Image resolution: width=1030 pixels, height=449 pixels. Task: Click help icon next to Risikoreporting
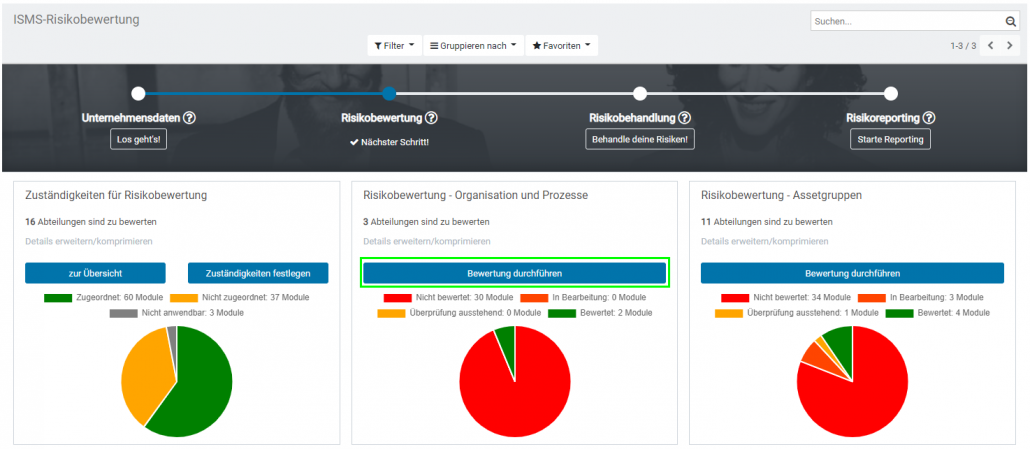(929, 118)
